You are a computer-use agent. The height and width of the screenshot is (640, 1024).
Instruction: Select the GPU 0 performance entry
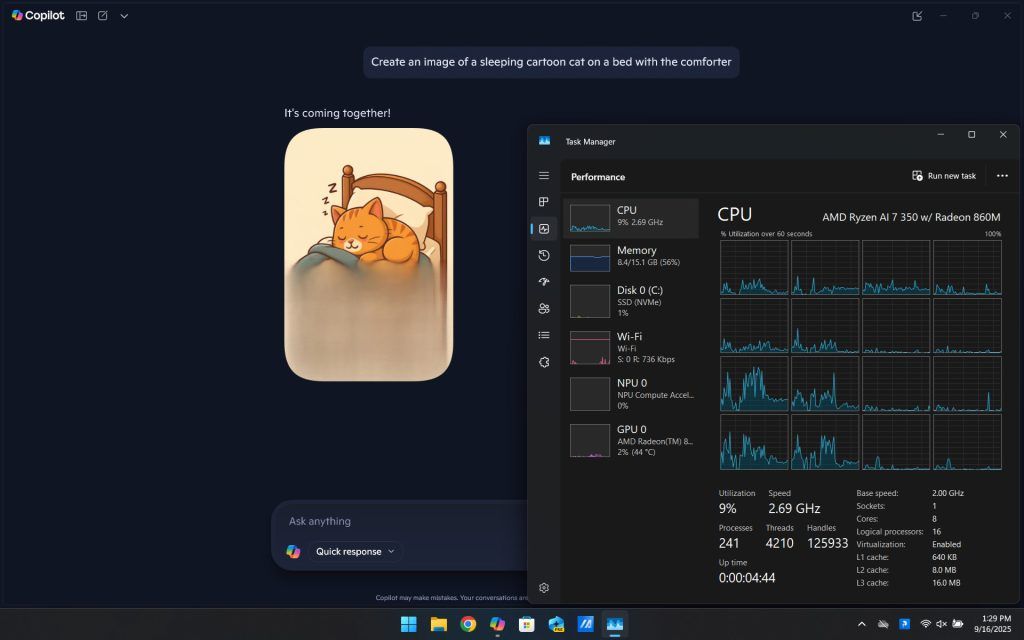click(x=631, y=440)
